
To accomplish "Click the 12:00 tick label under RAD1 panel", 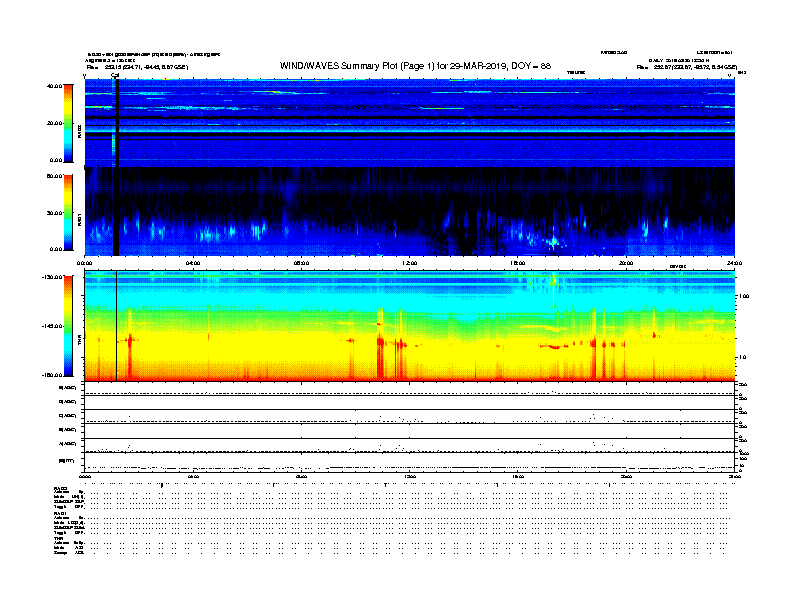I will click(410, 263).
